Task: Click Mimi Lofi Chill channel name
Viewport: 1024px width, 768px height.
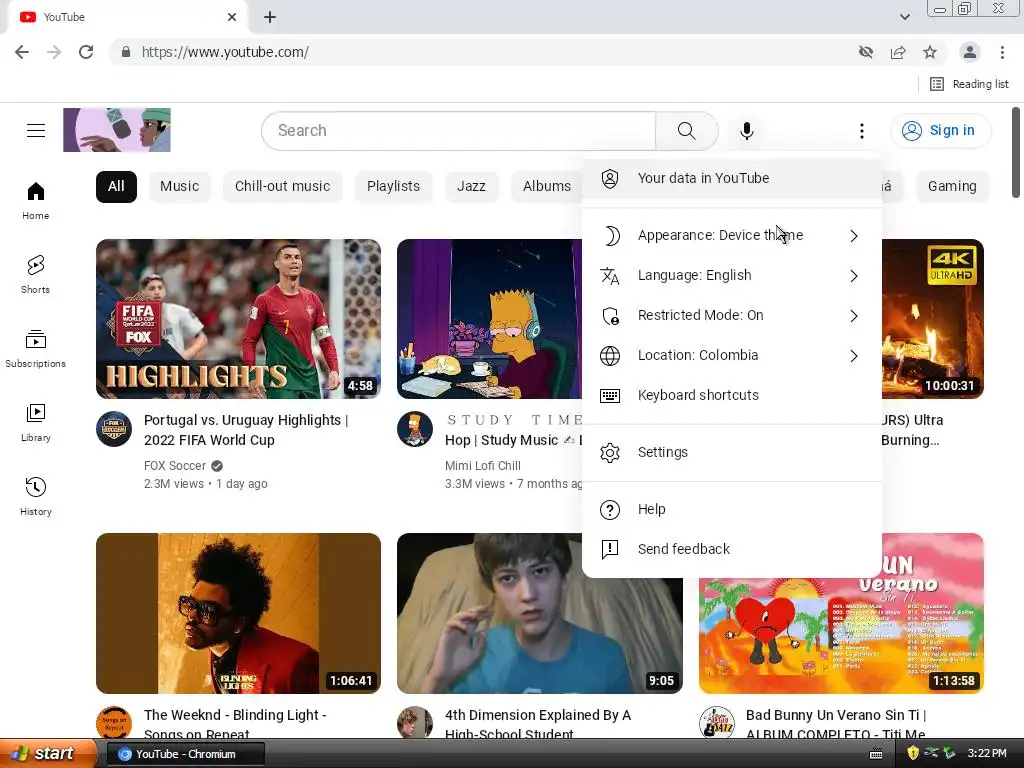Action: (x=483, y=466)
